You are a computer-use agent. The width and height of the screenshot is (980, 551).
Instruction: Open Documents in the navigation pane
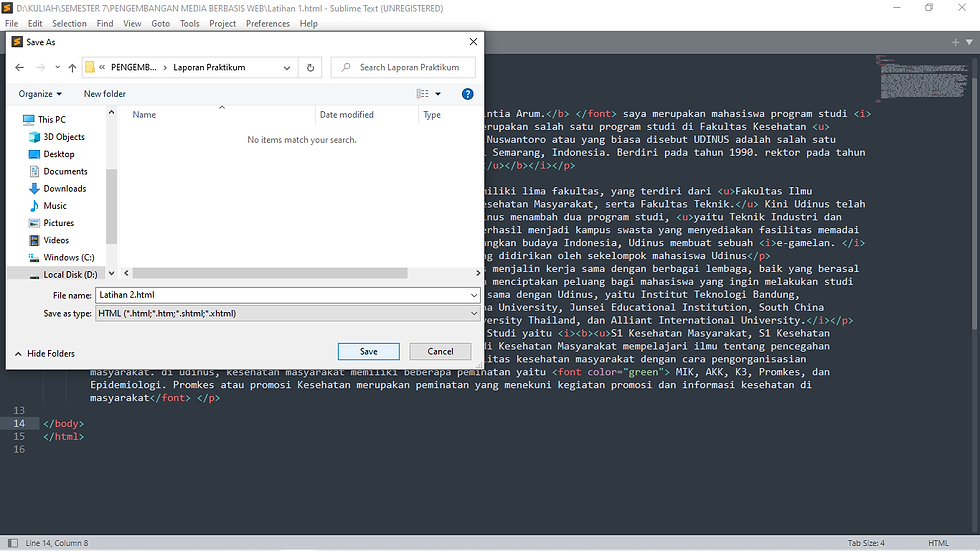[58, 171]
